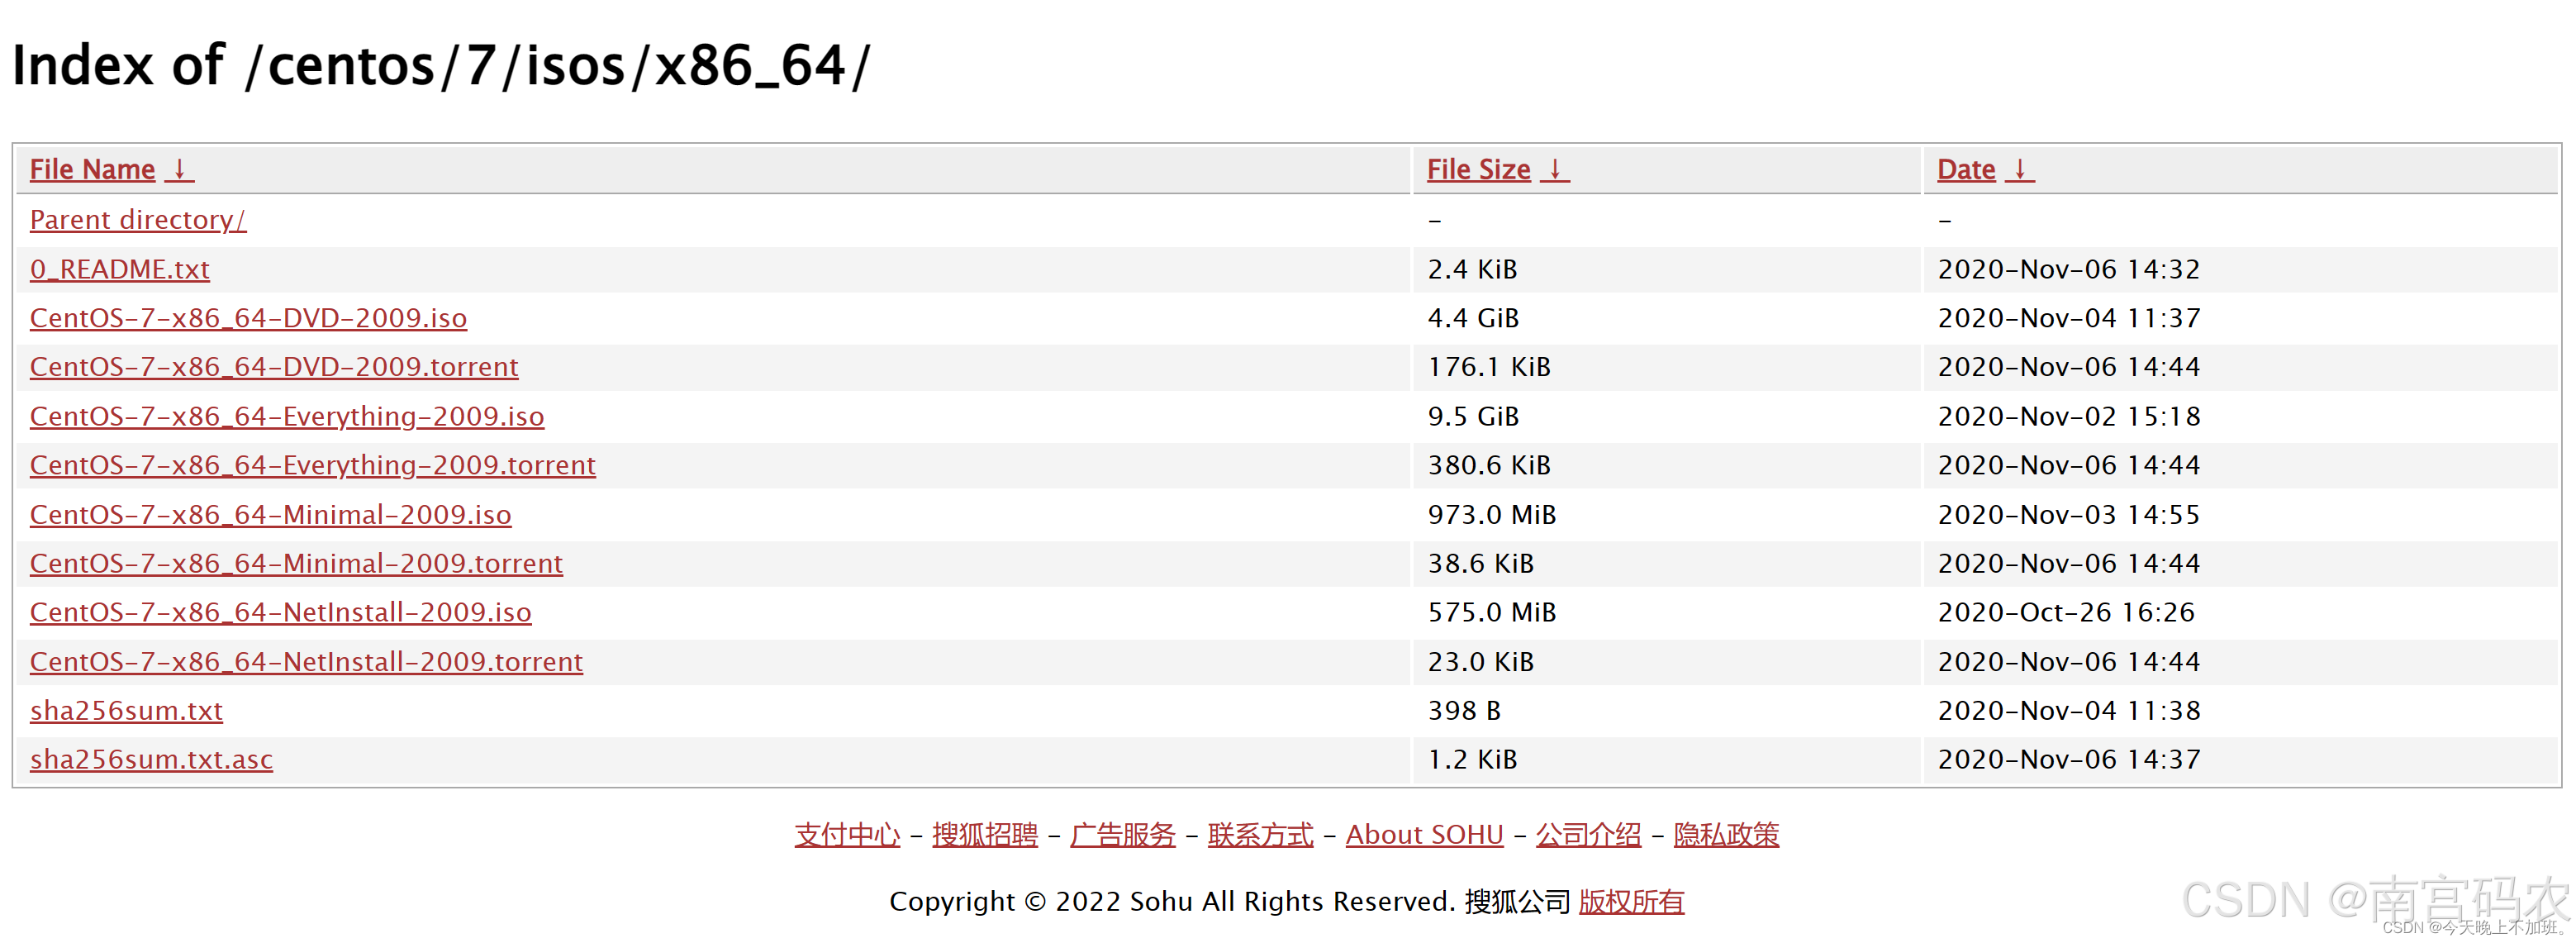Click the 支付中心 footer link
This screenshot has width=2576, height=943.
[x=847, y=834]
